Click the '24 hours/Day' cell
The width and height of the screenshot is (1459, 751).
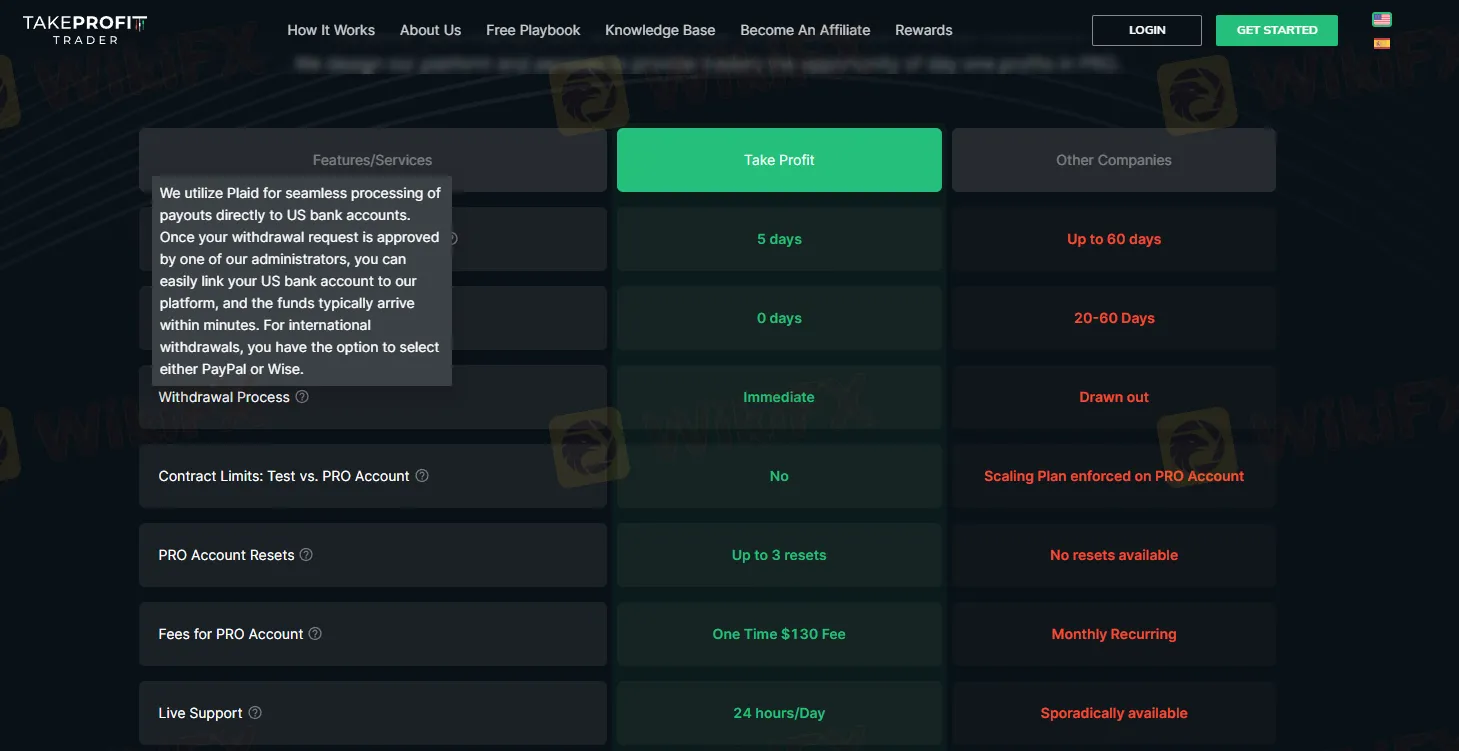tap(779, 713)
